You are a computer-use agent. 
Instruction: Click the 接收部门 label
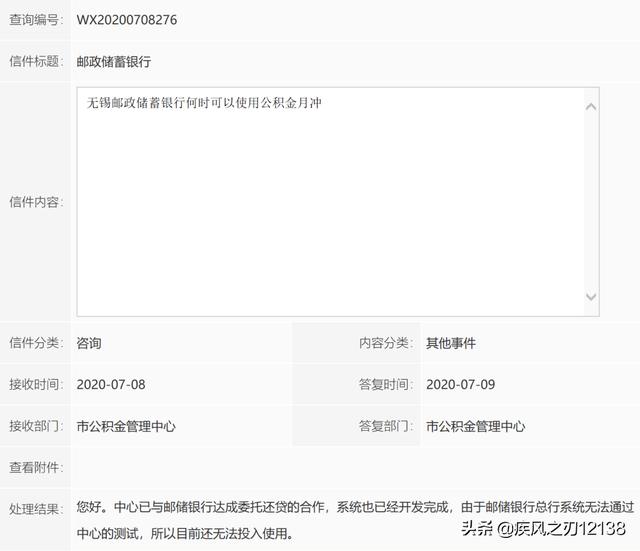(x=36, y=427)
